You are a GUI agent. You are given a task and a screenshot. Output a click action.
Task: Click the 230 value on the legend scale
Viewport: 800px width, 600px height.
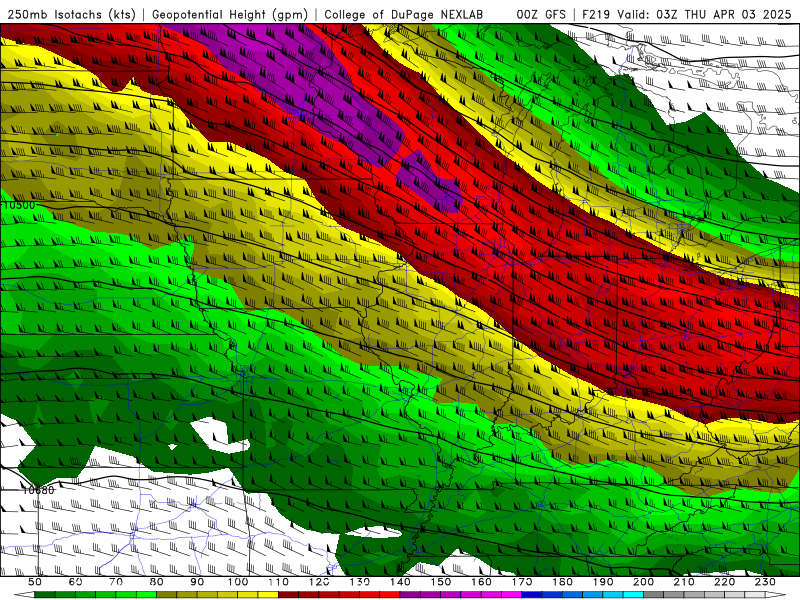(x=766, y=582)
